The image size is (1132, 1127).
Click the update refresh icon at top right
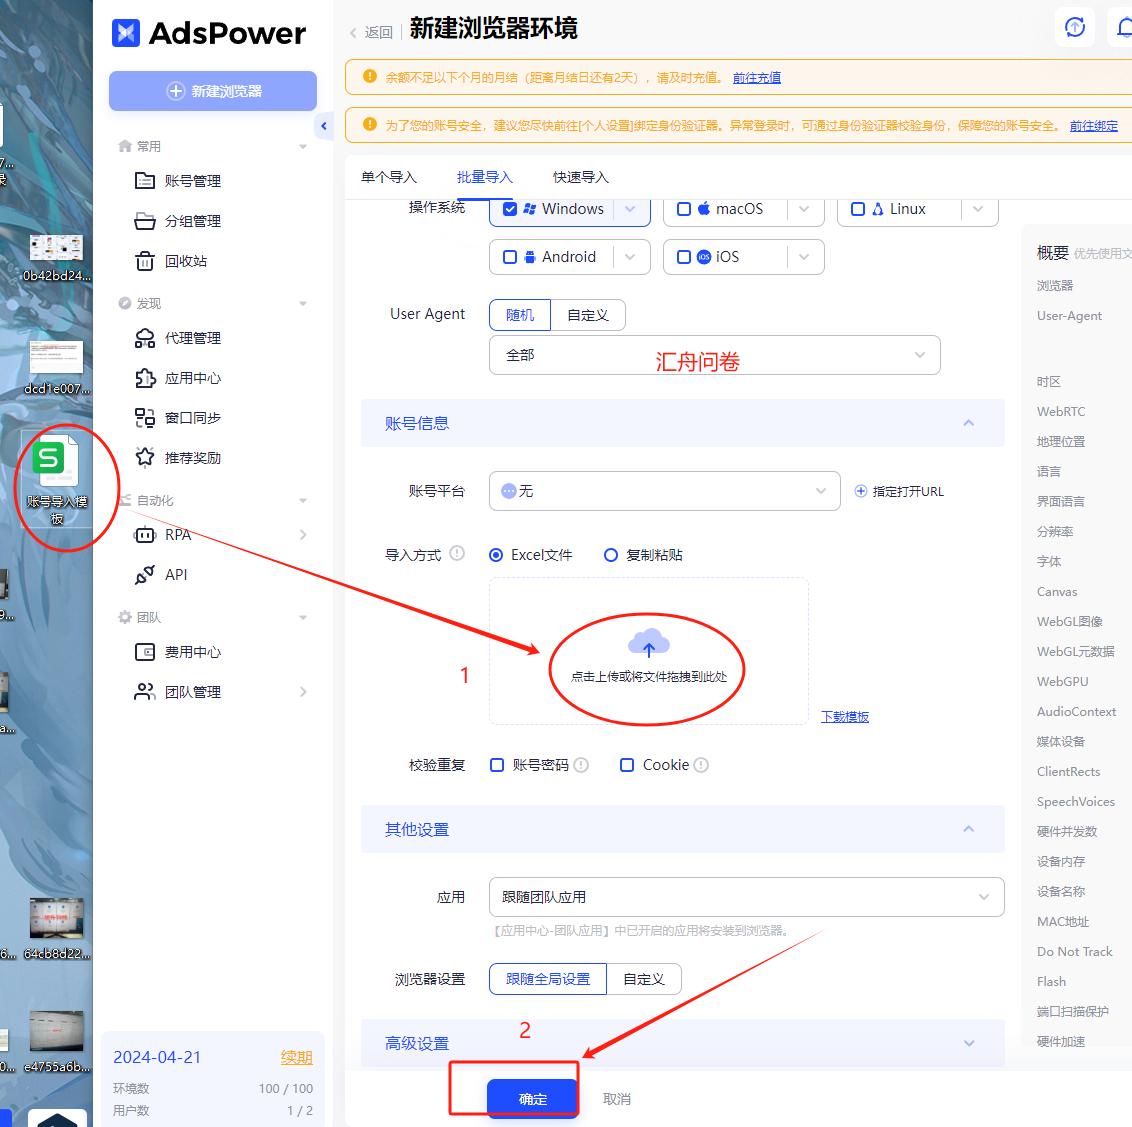(x=1075, y=27)
